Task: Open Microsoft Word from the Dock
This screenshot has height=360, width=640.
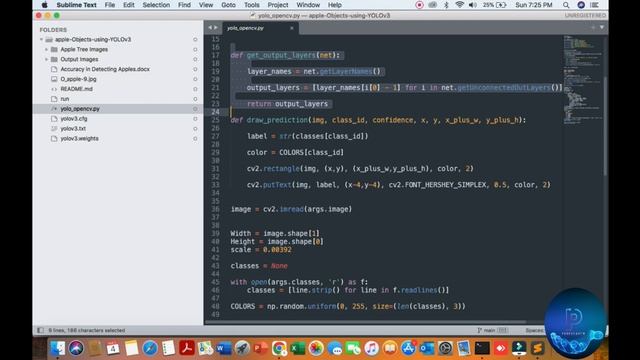Action: pos(223,348)
